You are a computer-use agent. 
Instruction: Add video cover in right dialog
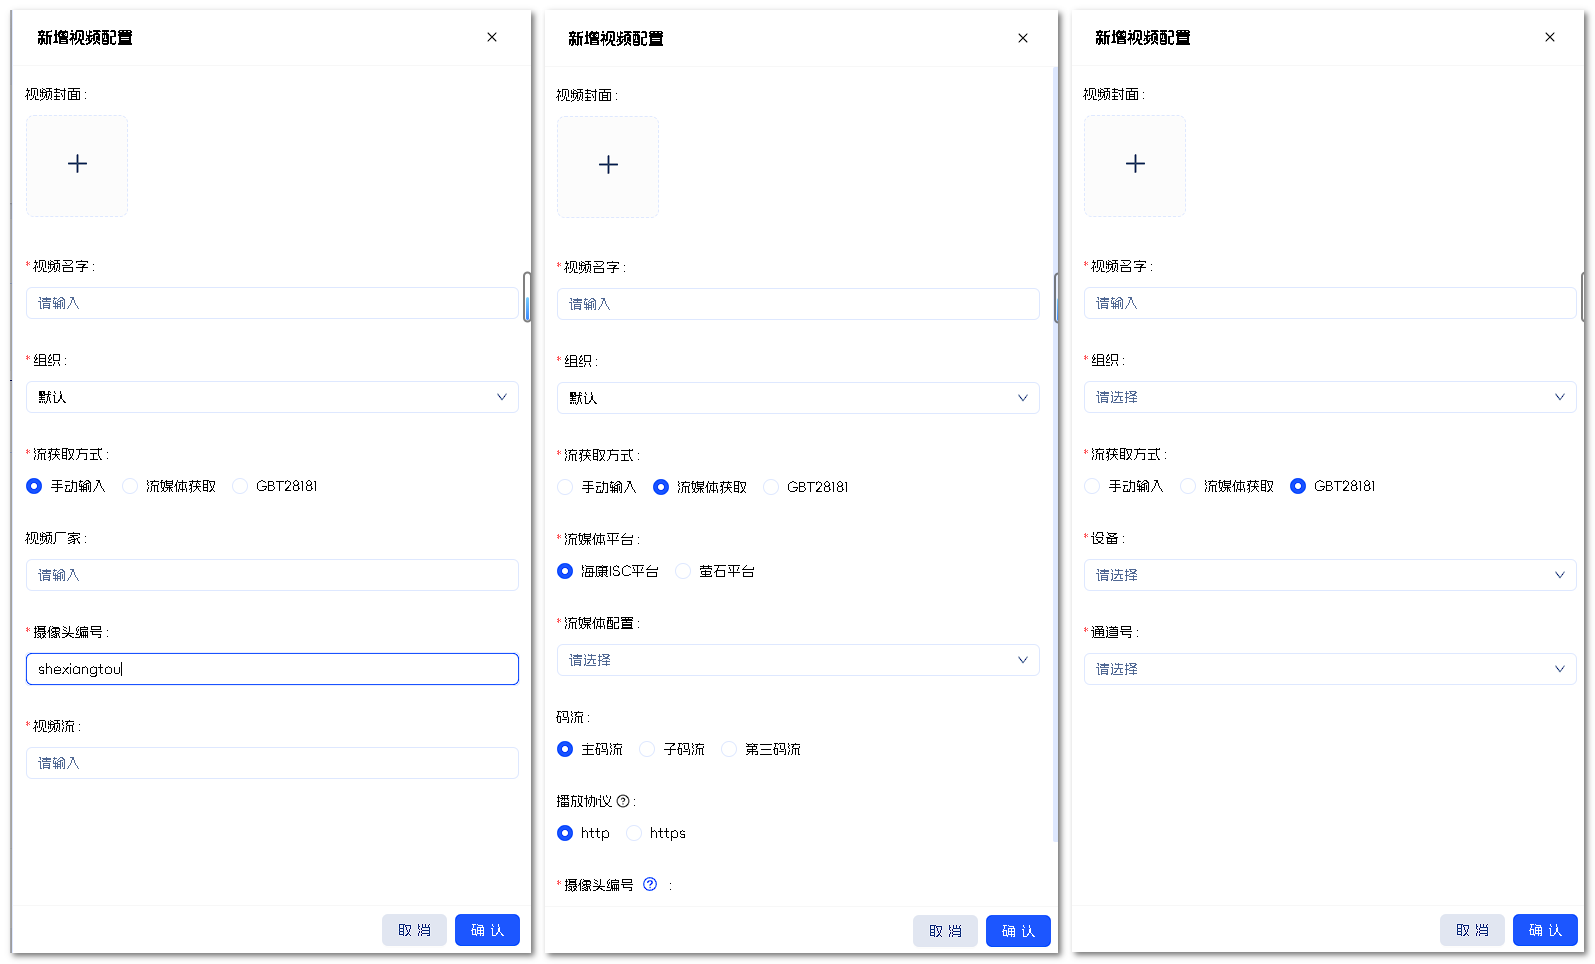(1135, 165)
